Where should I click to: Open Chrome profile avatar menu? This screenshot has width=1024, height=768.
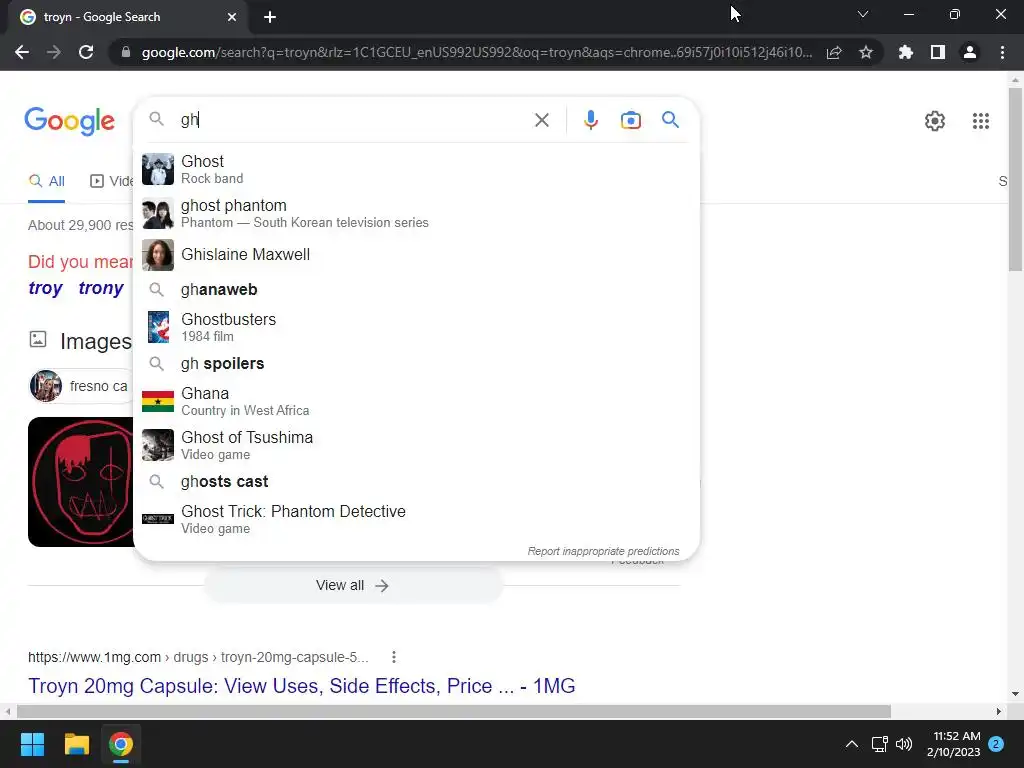coord(970,52)
